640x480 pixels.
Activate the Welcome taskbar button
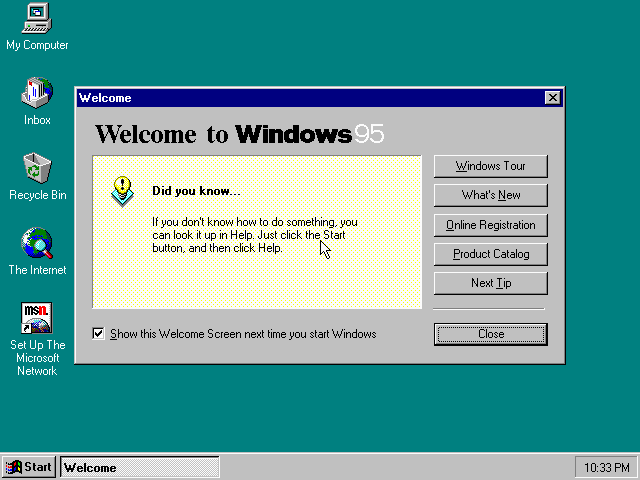pyautogui.click(x=140, y=467)
